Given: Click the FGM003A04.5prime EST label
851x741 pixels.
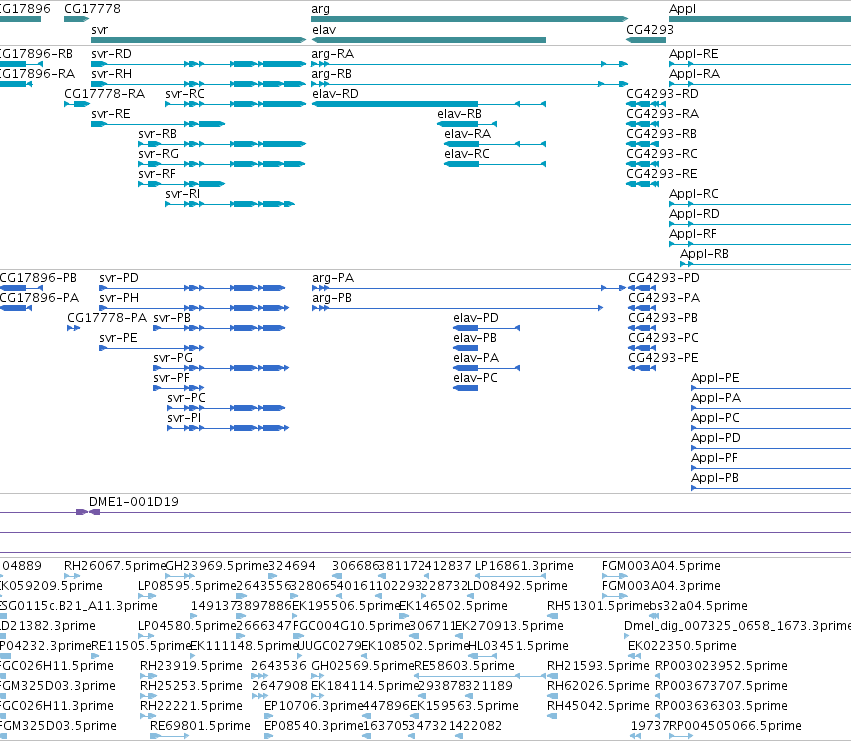Looking at the screenshot, I should point(661,566).
